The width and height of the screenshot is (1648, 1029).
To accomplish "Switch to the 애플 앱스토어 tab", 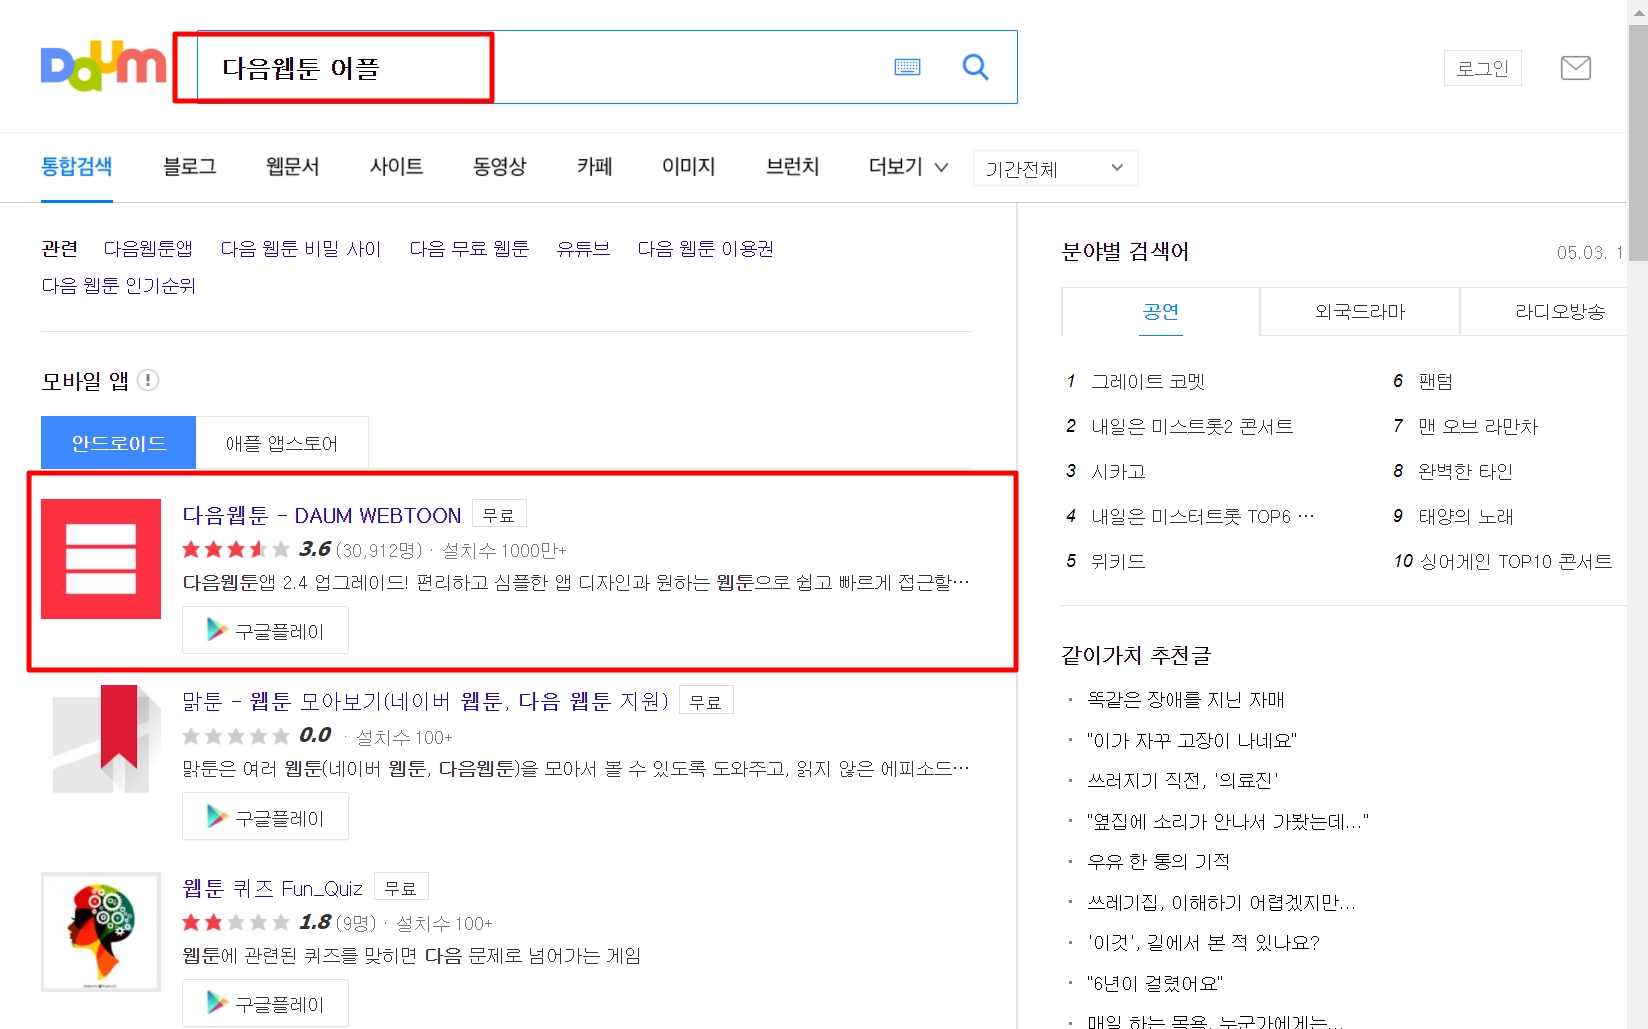I will [x=282, y=443].
